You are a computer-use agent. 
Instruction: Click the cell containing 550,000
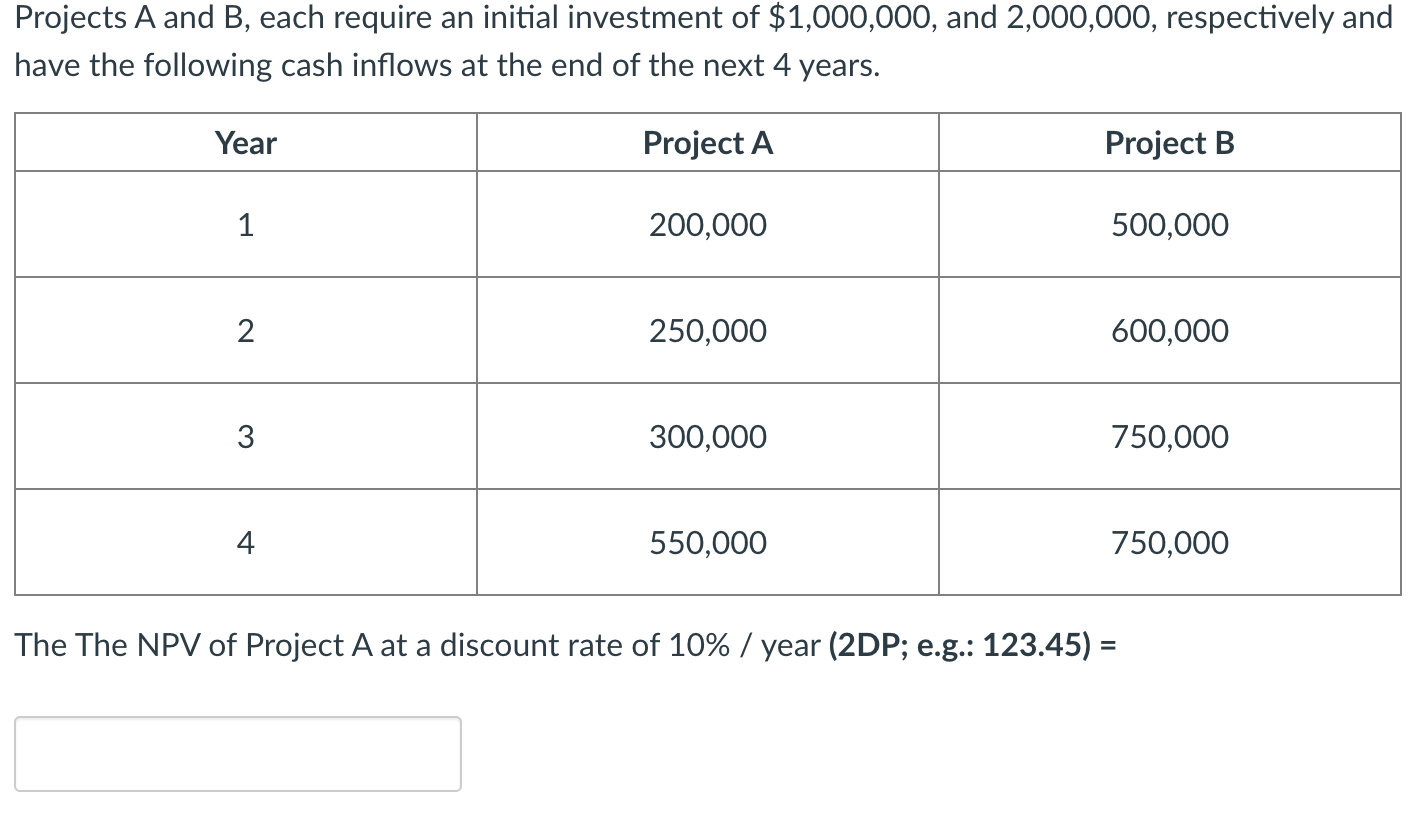tap(707, 542)
